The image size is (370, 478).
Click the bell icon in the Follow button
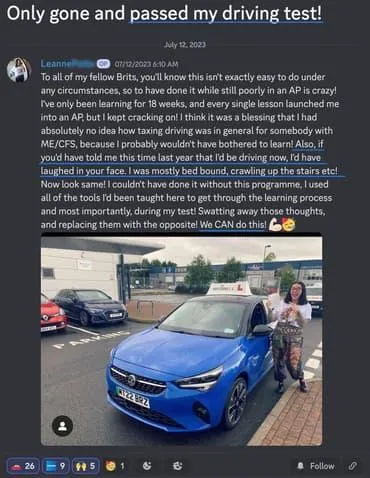point(300,466)
